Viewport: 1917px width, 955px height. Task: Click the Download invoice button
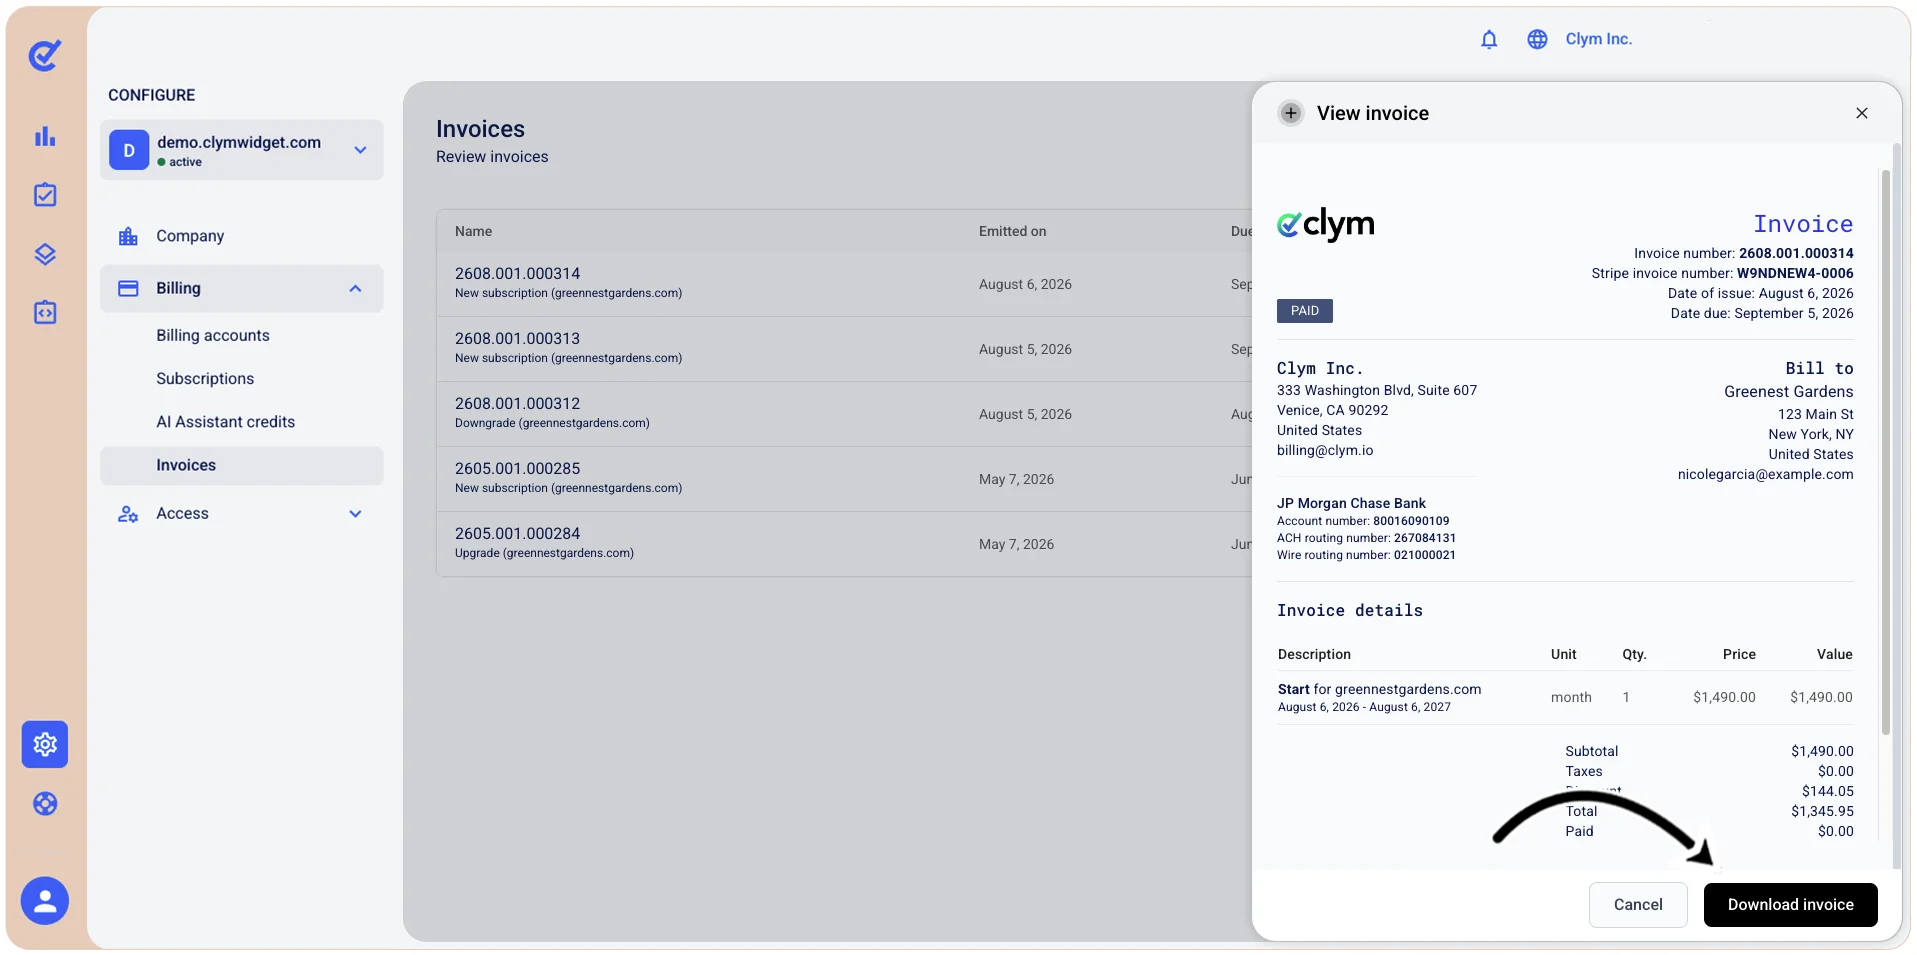coord(1790,905)
